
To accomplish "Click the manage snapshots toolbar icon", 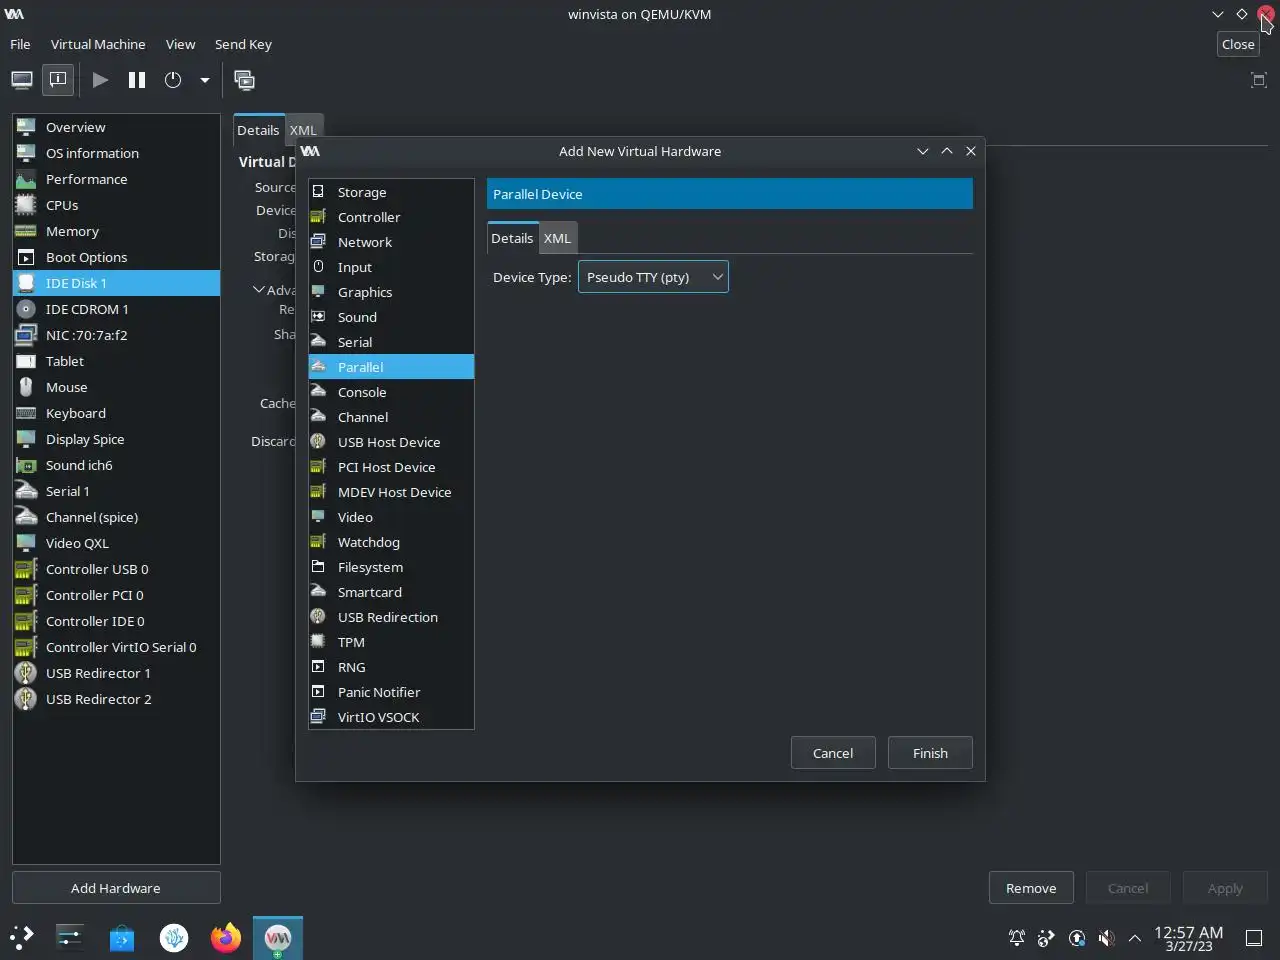I will click(244, 80).
